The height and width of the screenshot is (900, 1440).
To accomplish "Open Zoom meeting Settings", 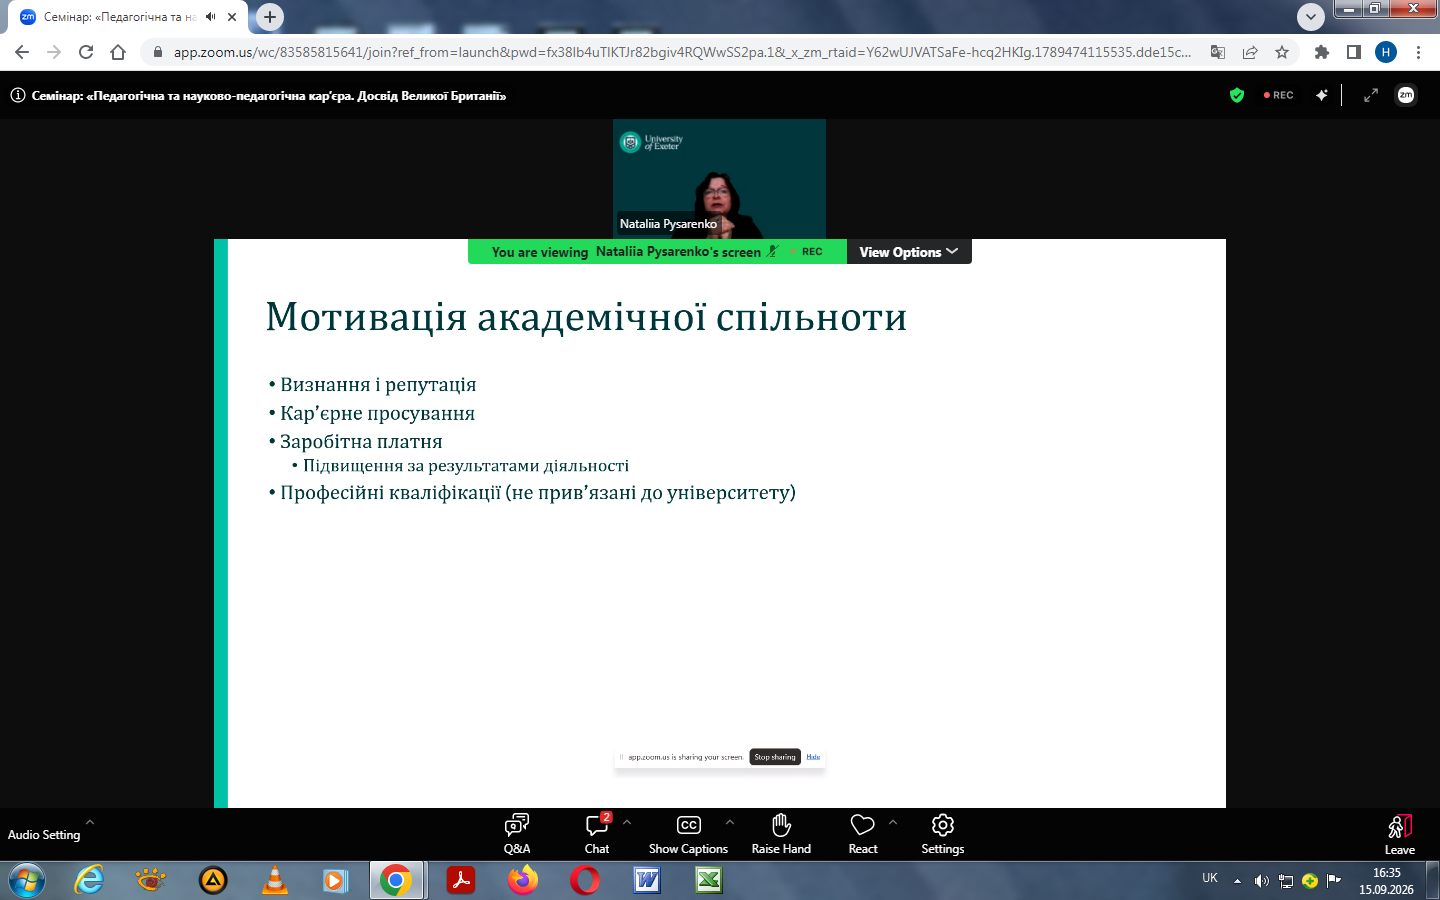I will pos(943,834).
